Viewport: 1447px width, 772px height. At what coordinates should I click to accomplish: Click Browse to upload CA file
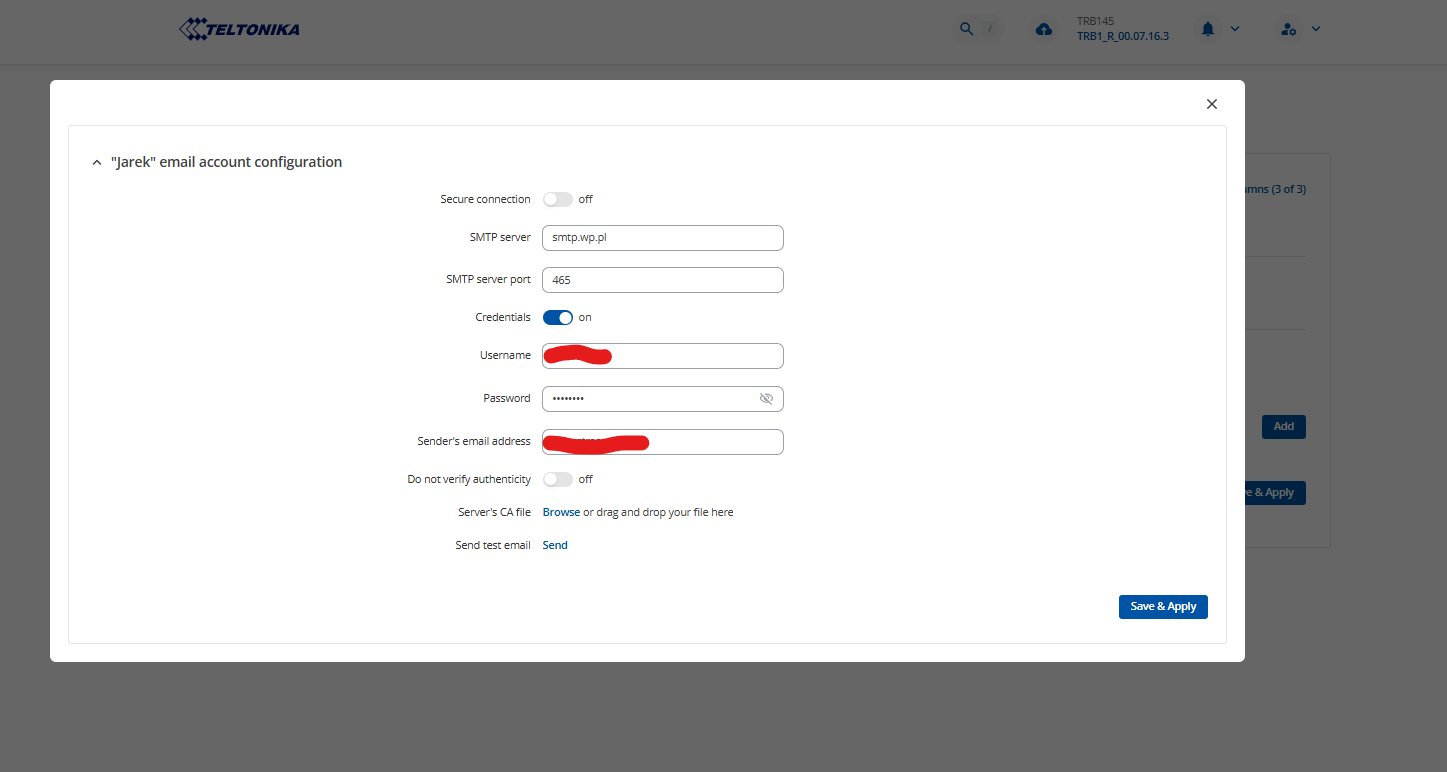(561, 512)
